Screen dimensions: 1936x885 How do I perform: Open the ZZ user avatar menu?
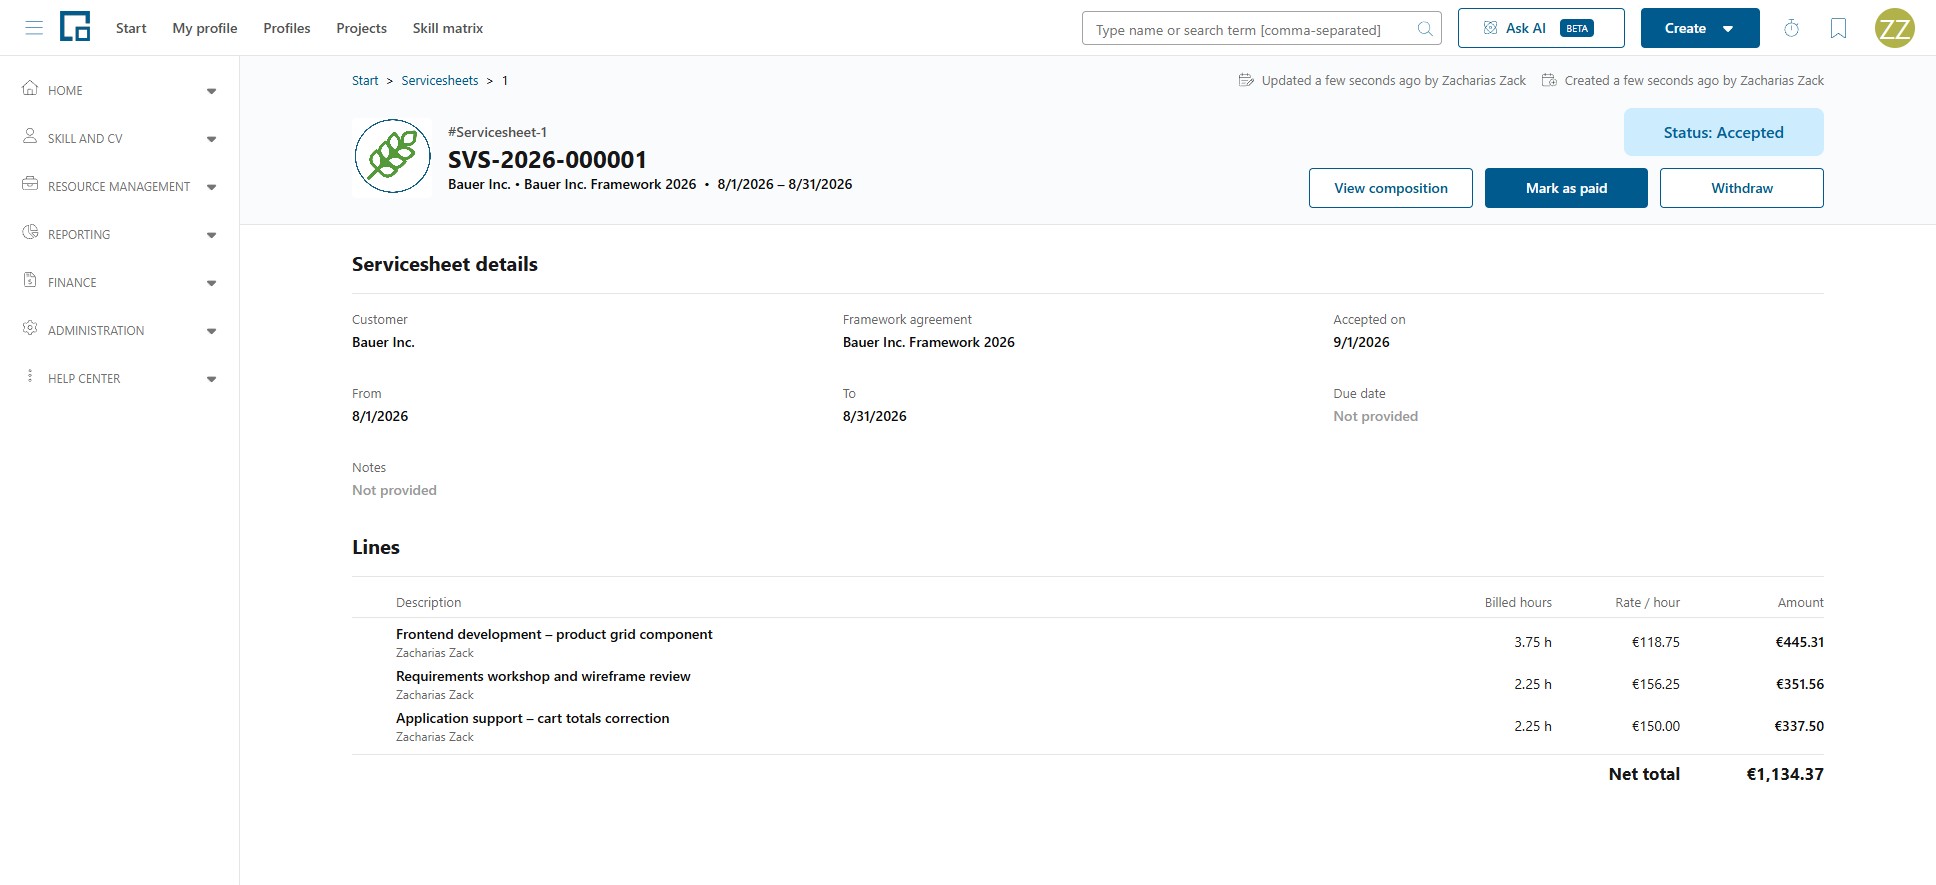point(1894,28)
